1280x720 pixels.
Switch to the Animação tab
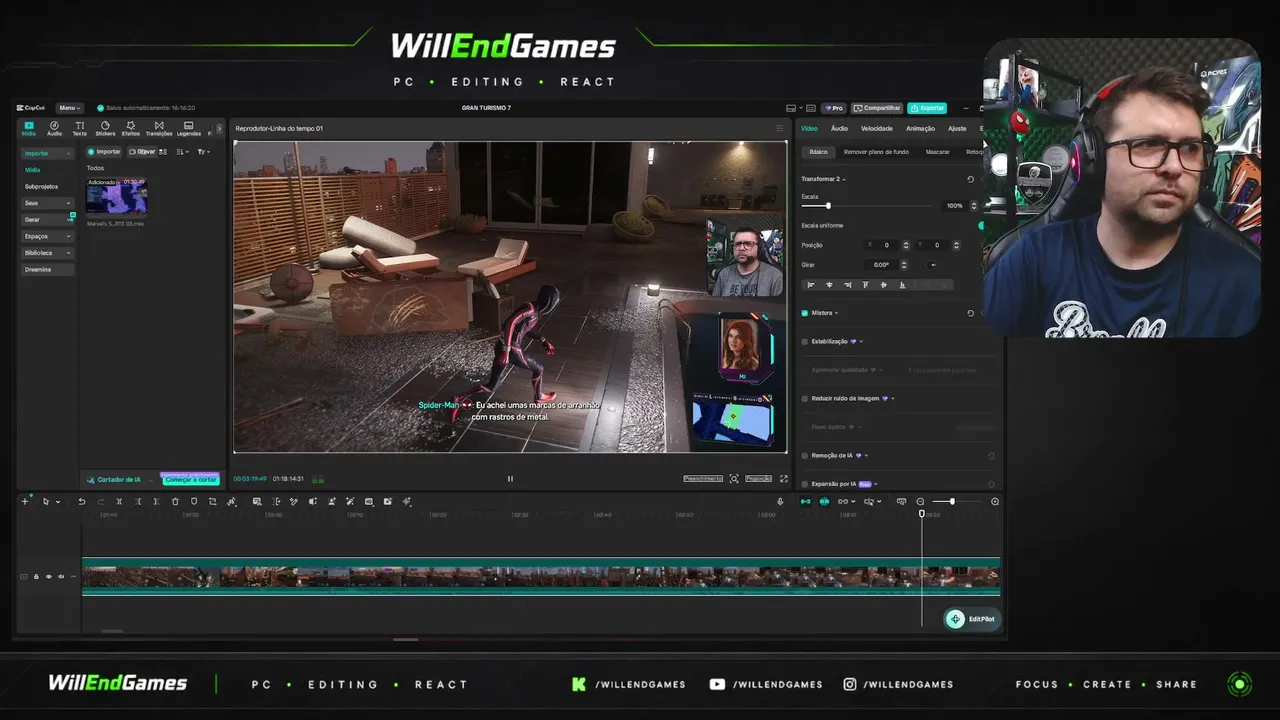pyautogui.click(x=920, y=128)
